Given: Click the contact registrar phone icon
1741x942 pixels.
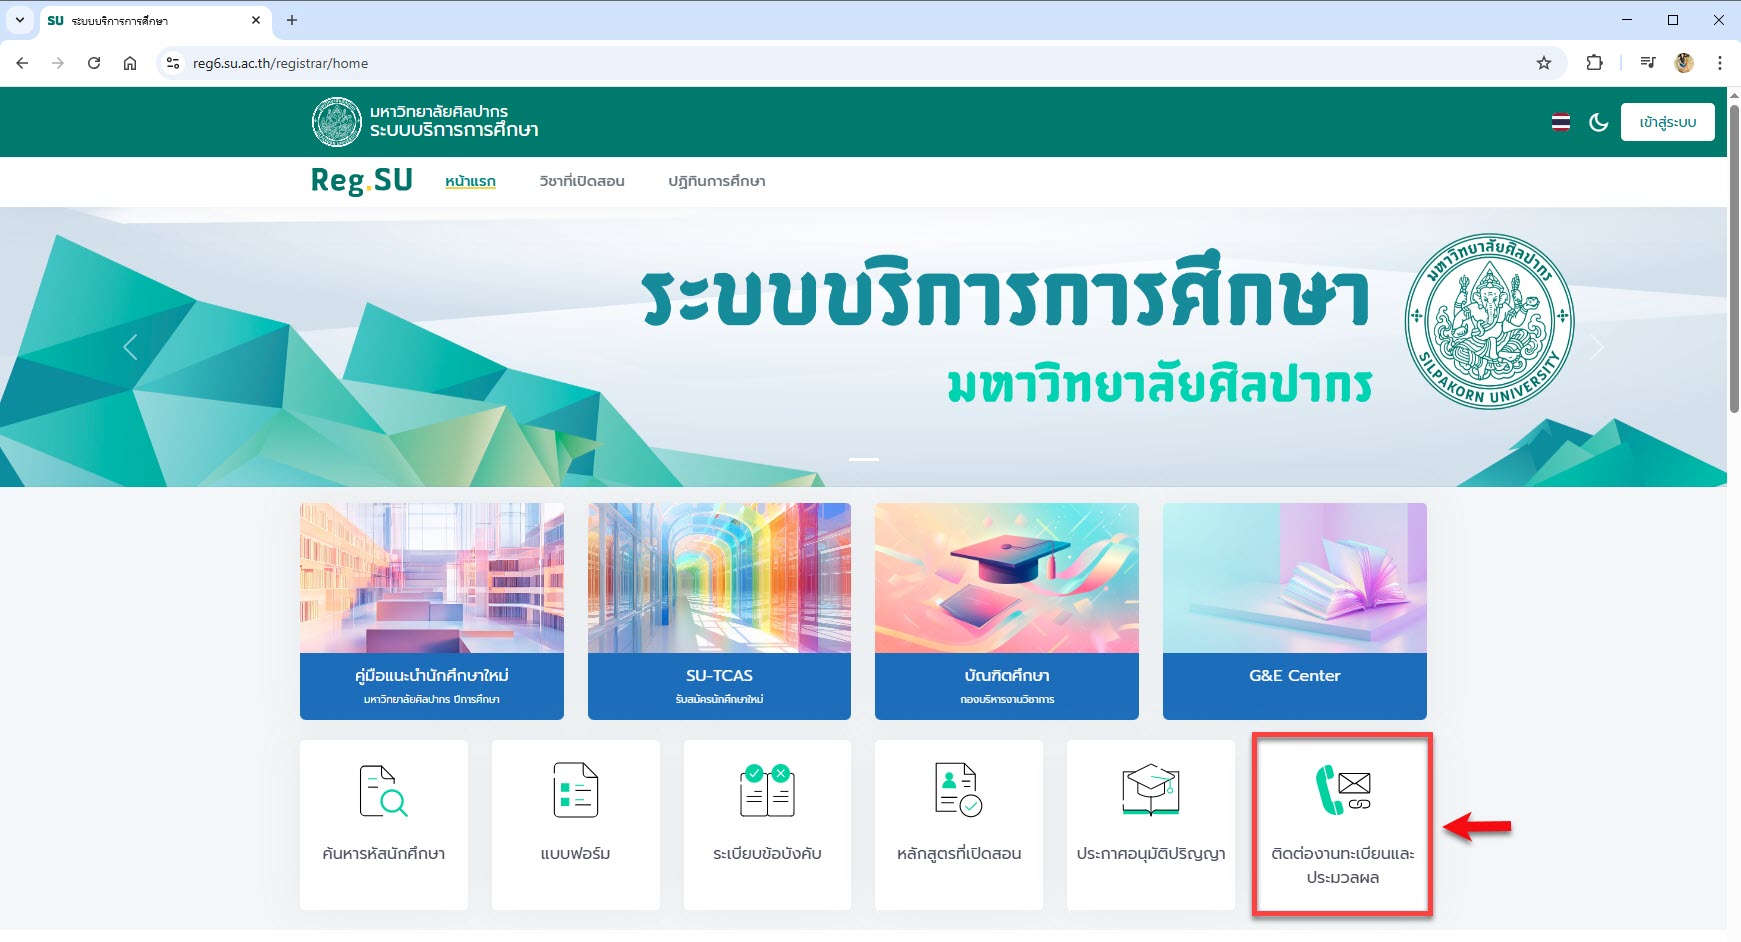Looking at the screenshot, I should pyautogui.click(x=1342, y=791).
